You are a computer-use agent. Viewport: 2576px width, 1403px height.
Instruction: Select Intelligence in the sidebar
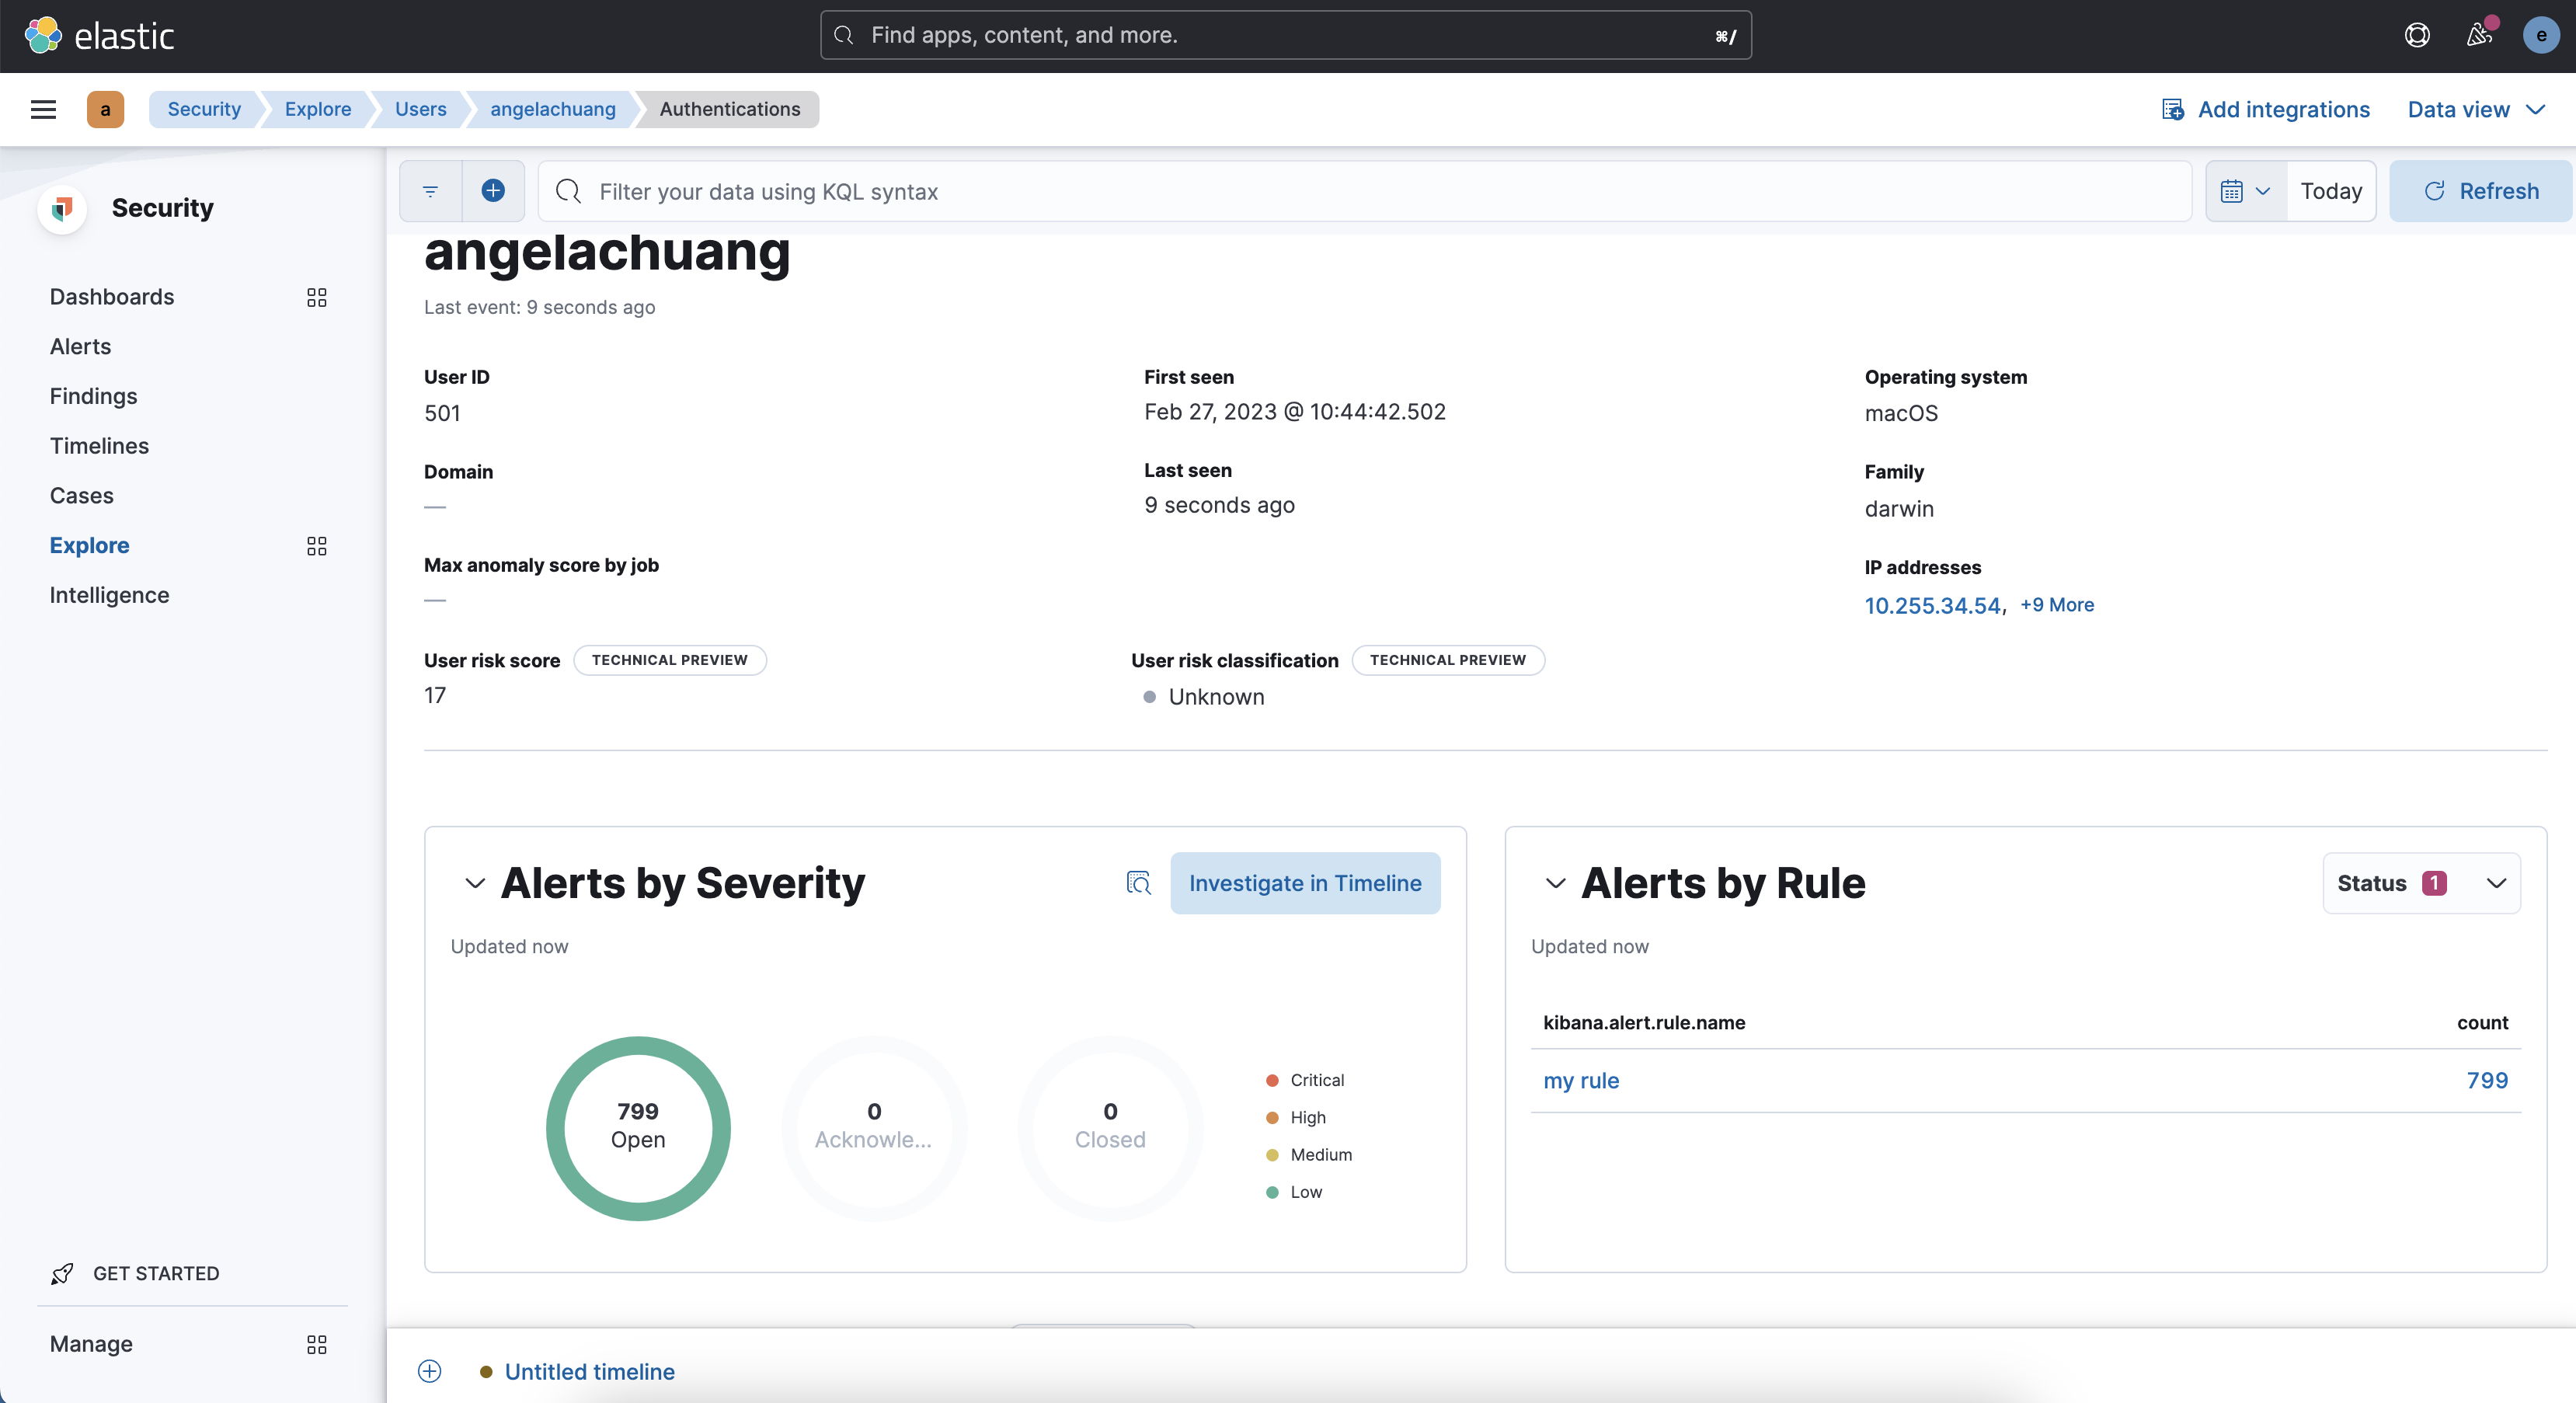[110, 595]
